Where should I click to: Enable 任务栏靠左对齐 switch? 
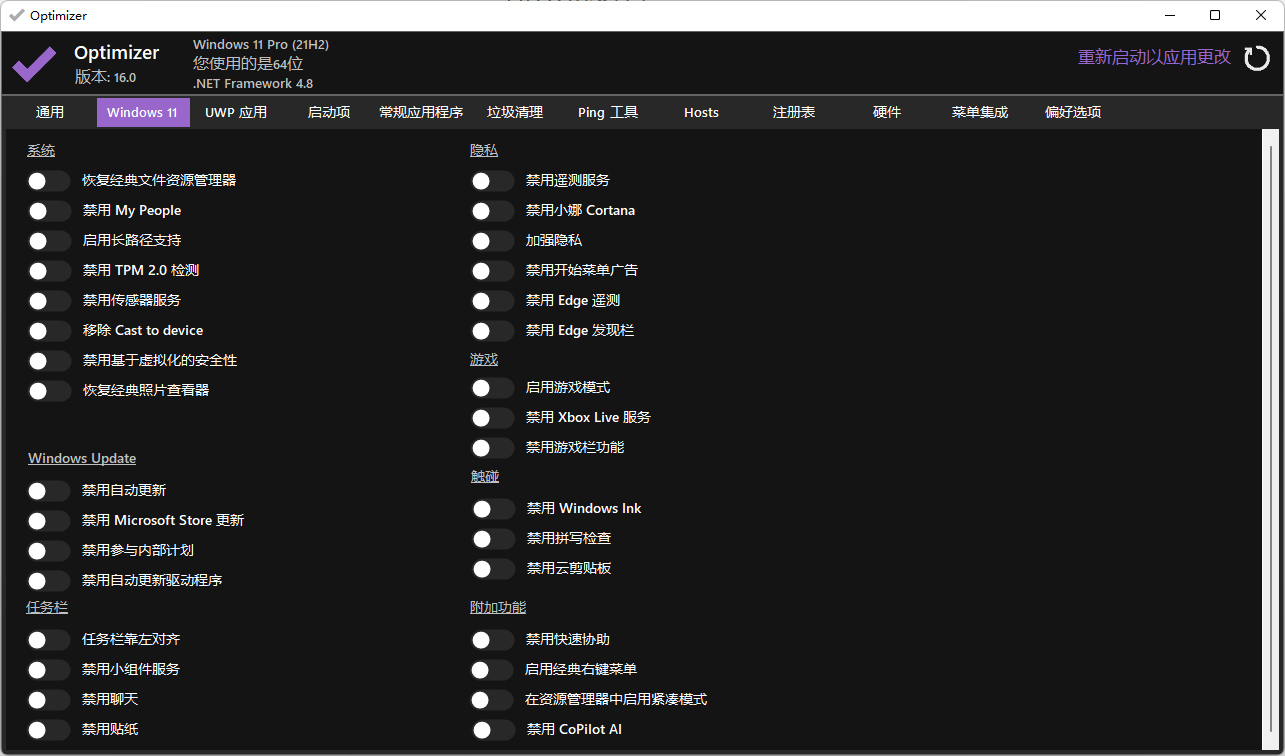pos(49,640)
